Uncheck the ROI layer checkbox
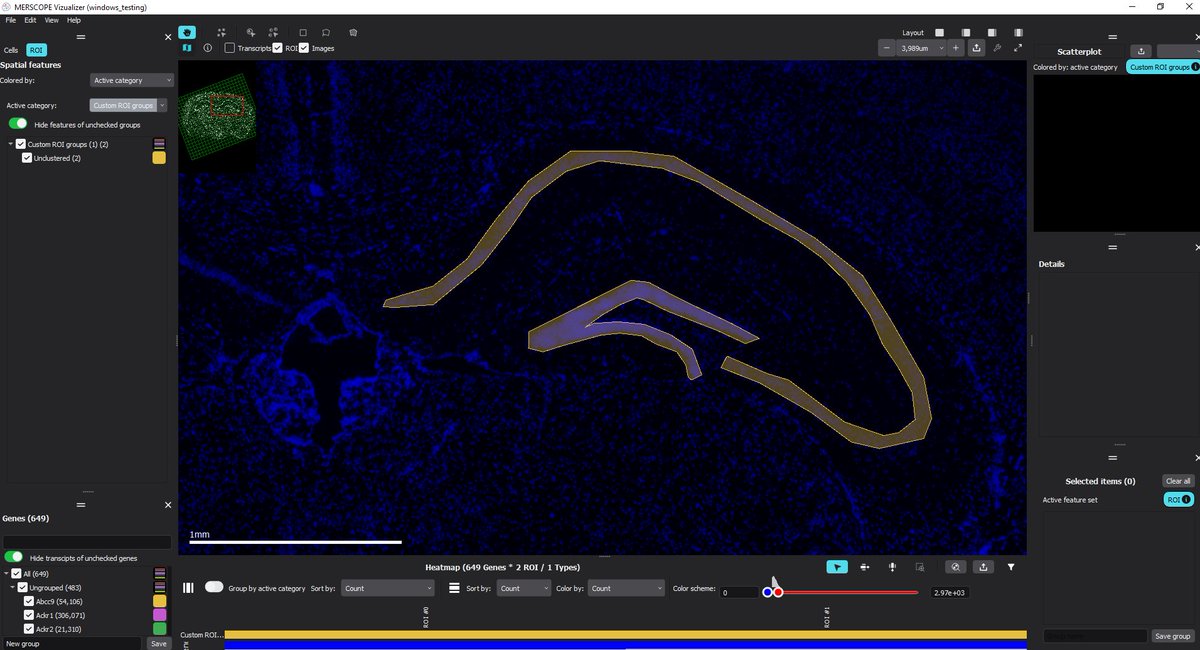1200x650 pixels. click(278, 48)
